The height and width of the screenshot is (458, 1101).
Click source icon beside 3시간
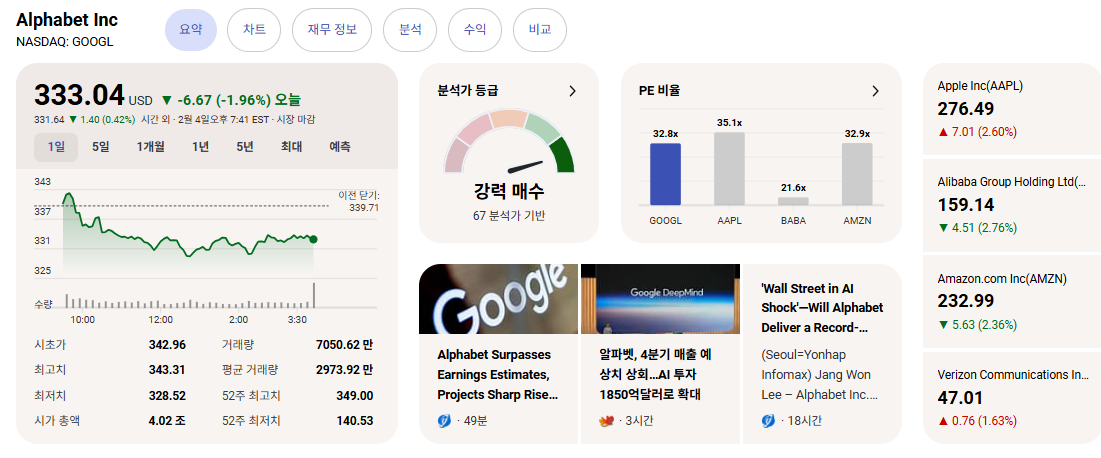pos(607,421)
